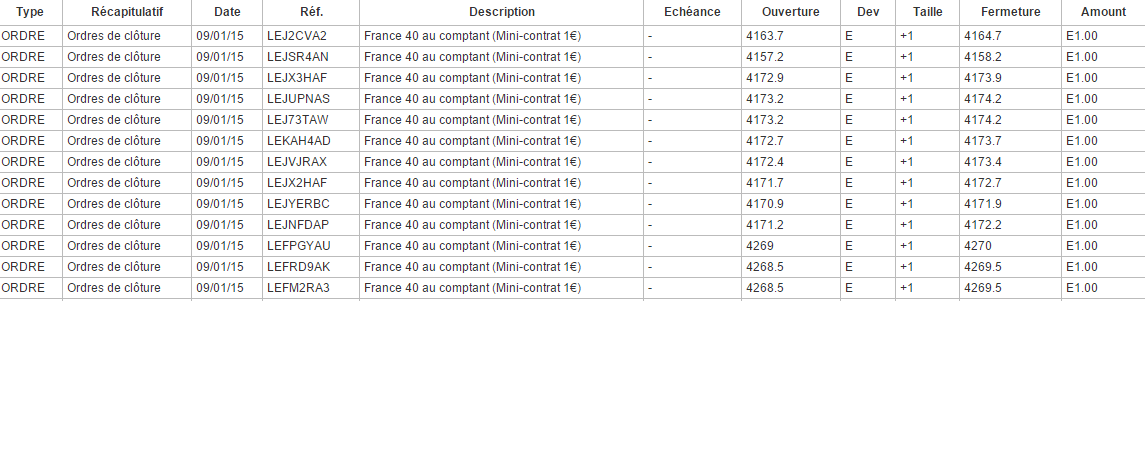The height and width of the screenshot is (459, 1145).
Task: Click the Dev column header
Action: tap(867, 12)
